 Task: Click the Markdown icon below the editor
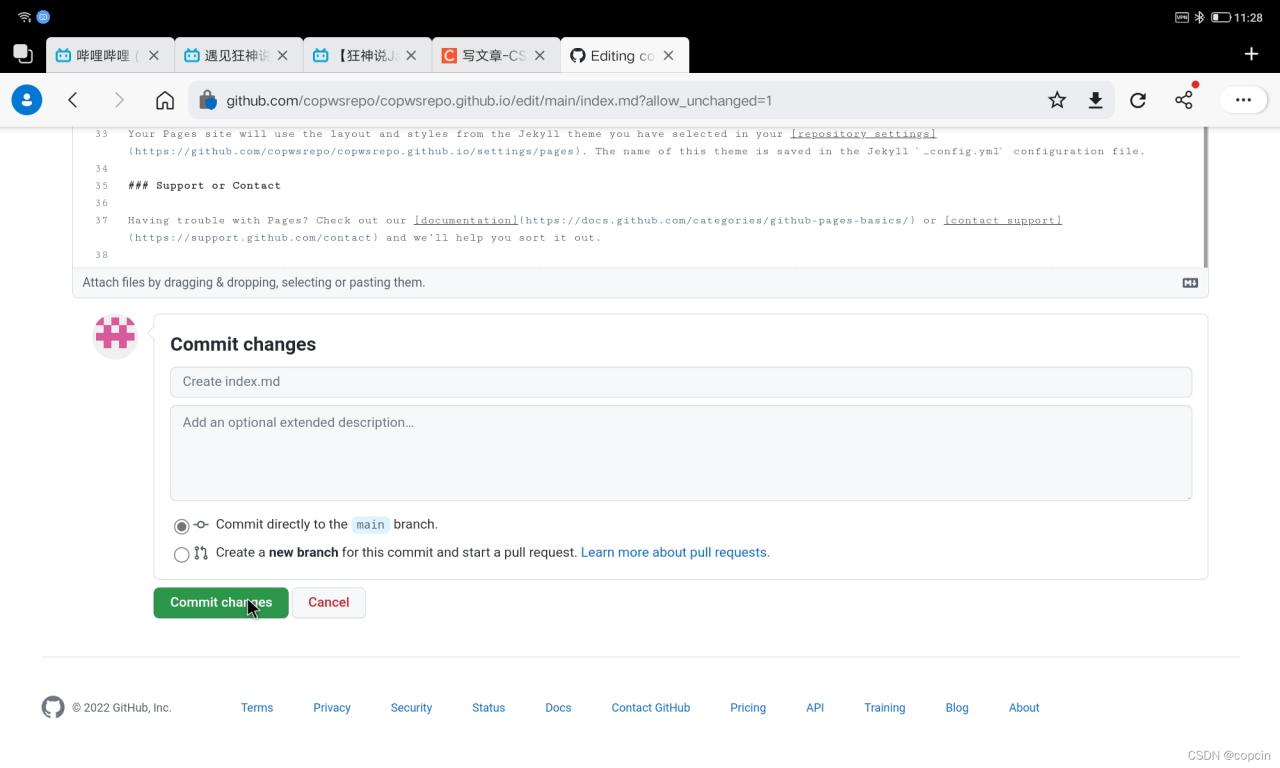click(1190, 283)
